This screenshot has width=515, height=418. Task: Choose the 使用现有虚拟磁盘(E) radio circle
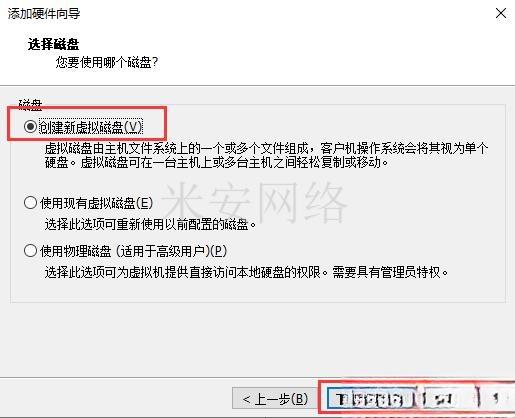coord(30,203)
